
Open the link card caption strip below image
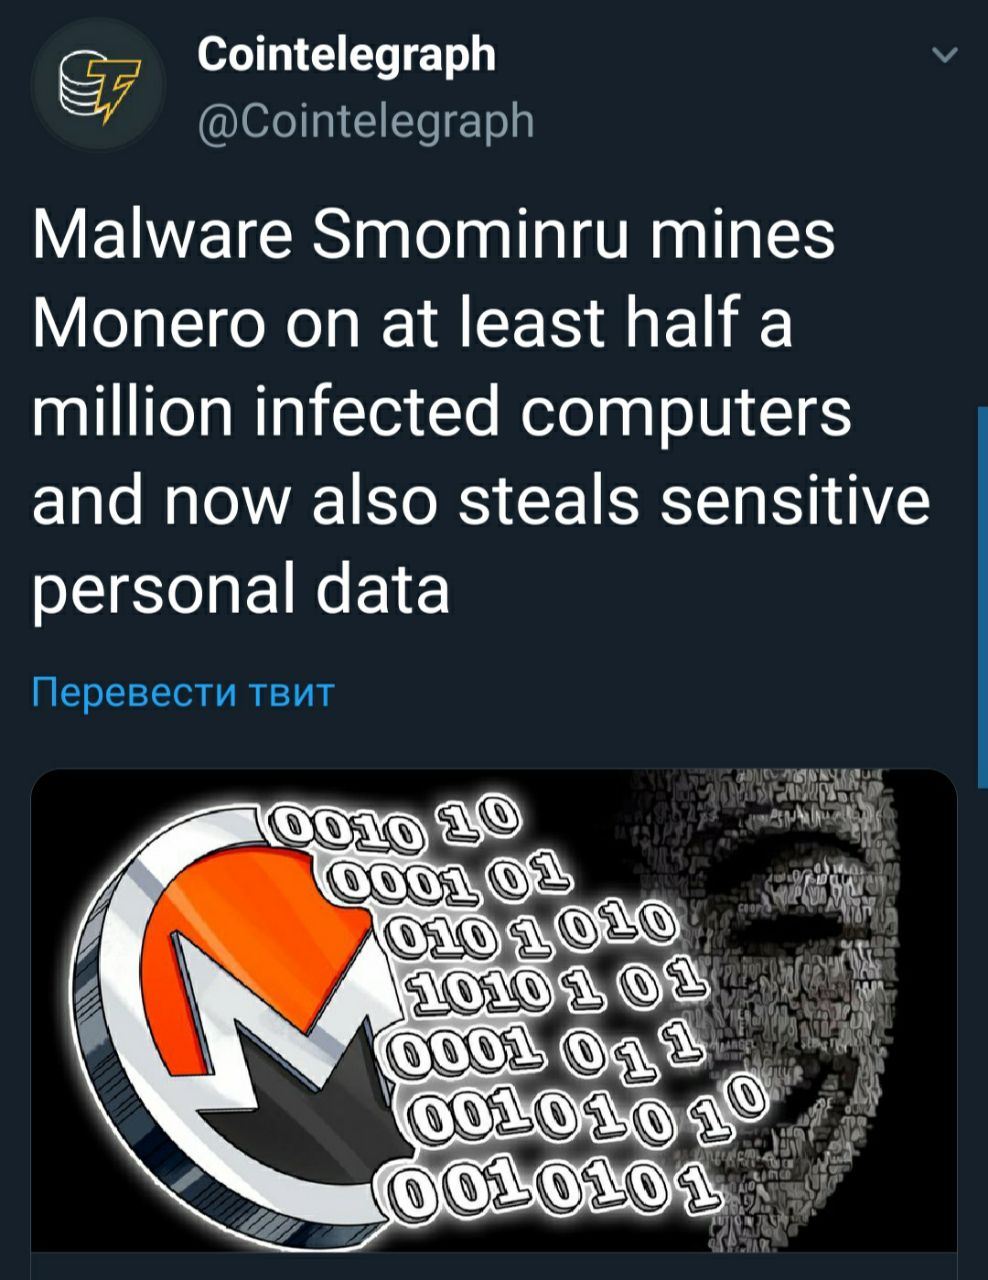click(494, 1266)
